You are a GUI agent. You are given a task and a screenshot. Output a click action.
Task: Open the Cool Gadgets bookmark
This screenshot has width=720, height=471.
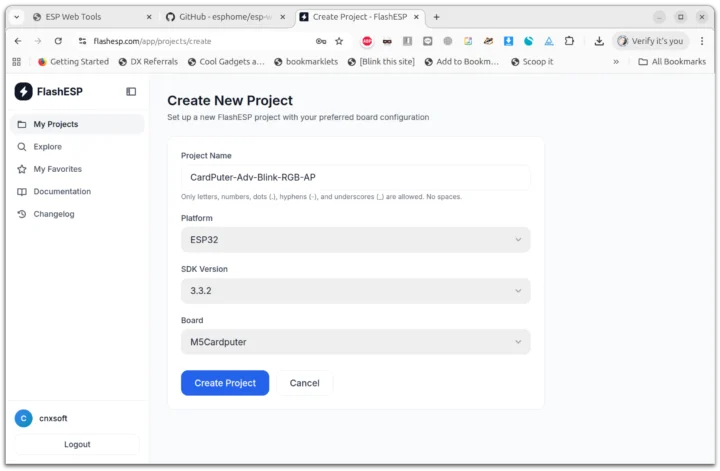pos(226,62)
